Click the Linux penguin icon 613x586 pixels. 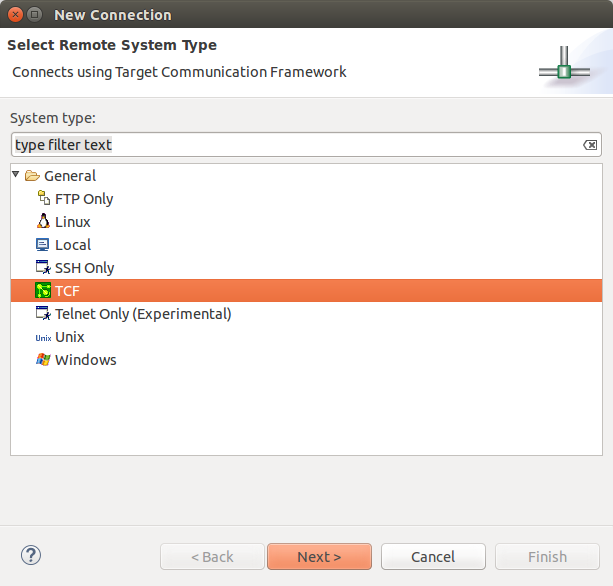tap(43, 222)
